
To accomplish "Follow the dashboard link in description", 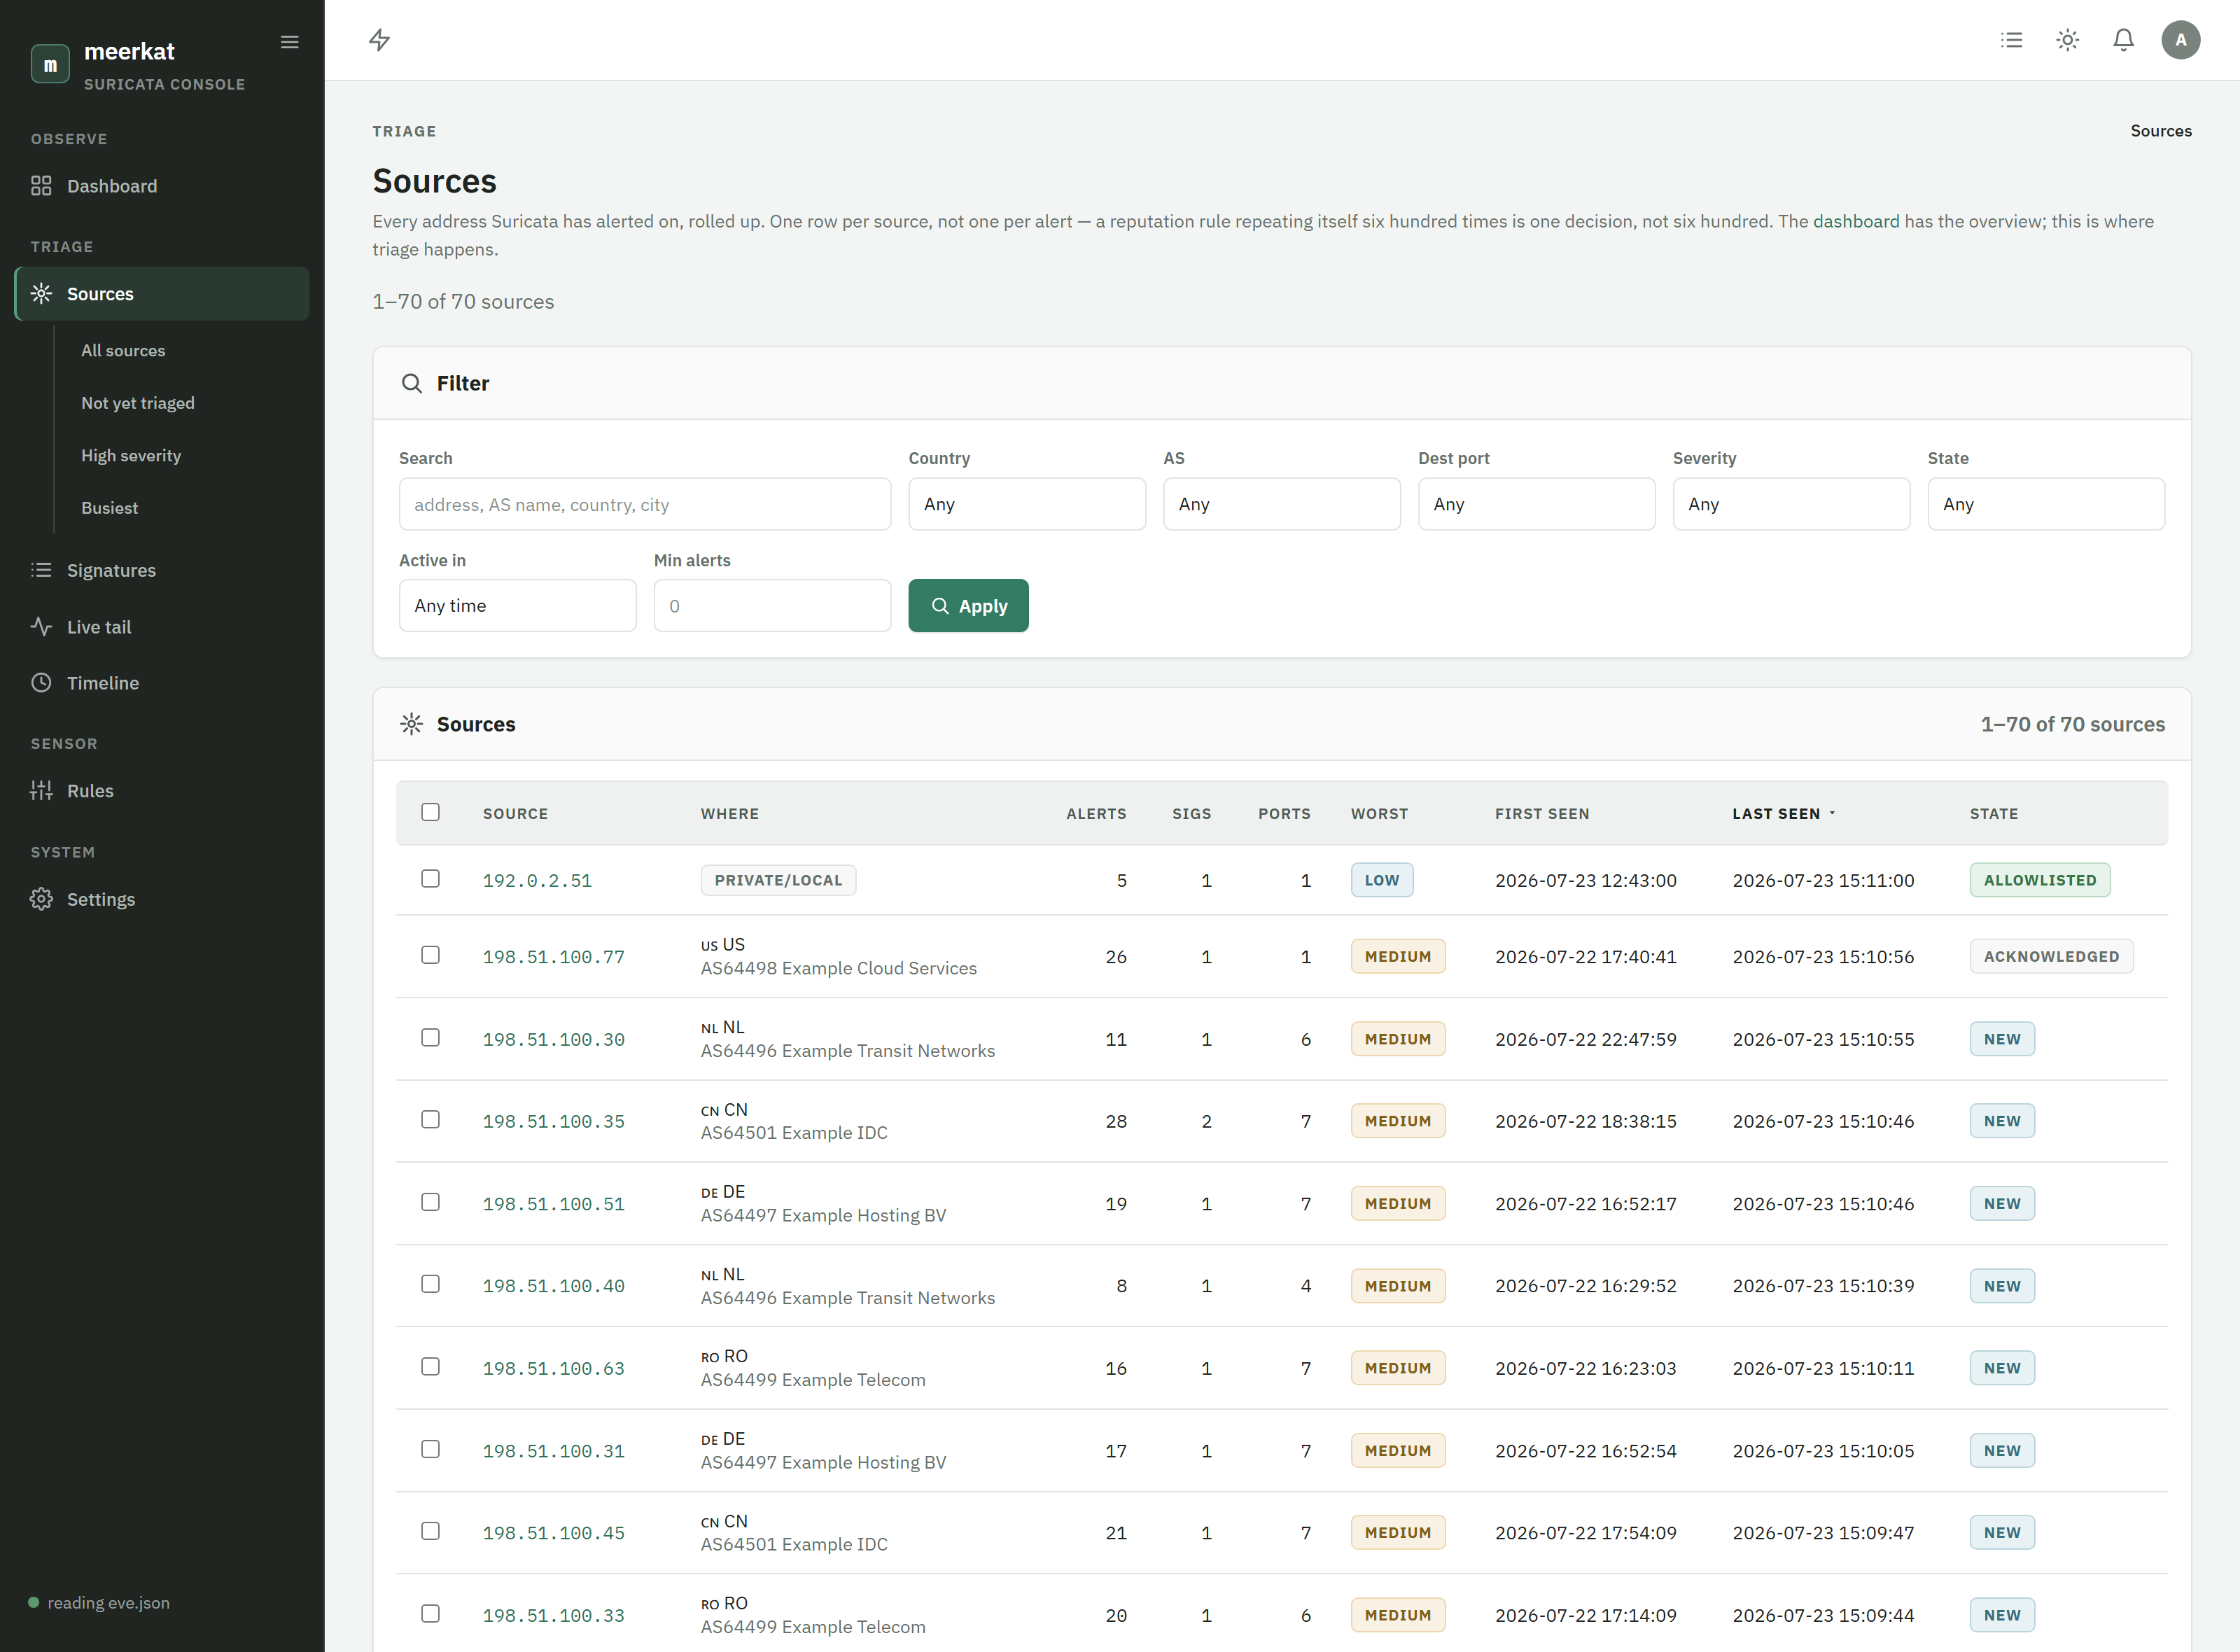I will tap(1856, 221).
